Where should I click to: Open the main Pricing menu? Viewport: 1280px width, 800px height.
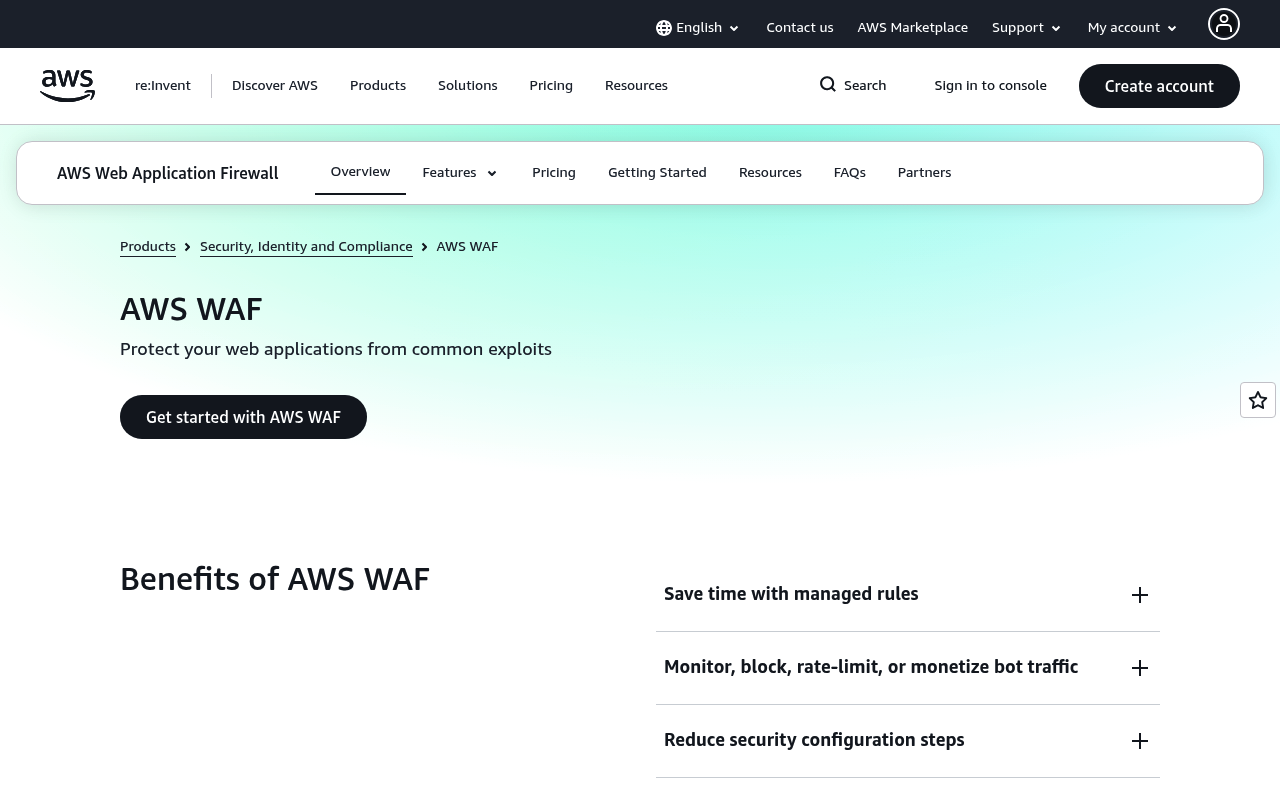point(551,86)
